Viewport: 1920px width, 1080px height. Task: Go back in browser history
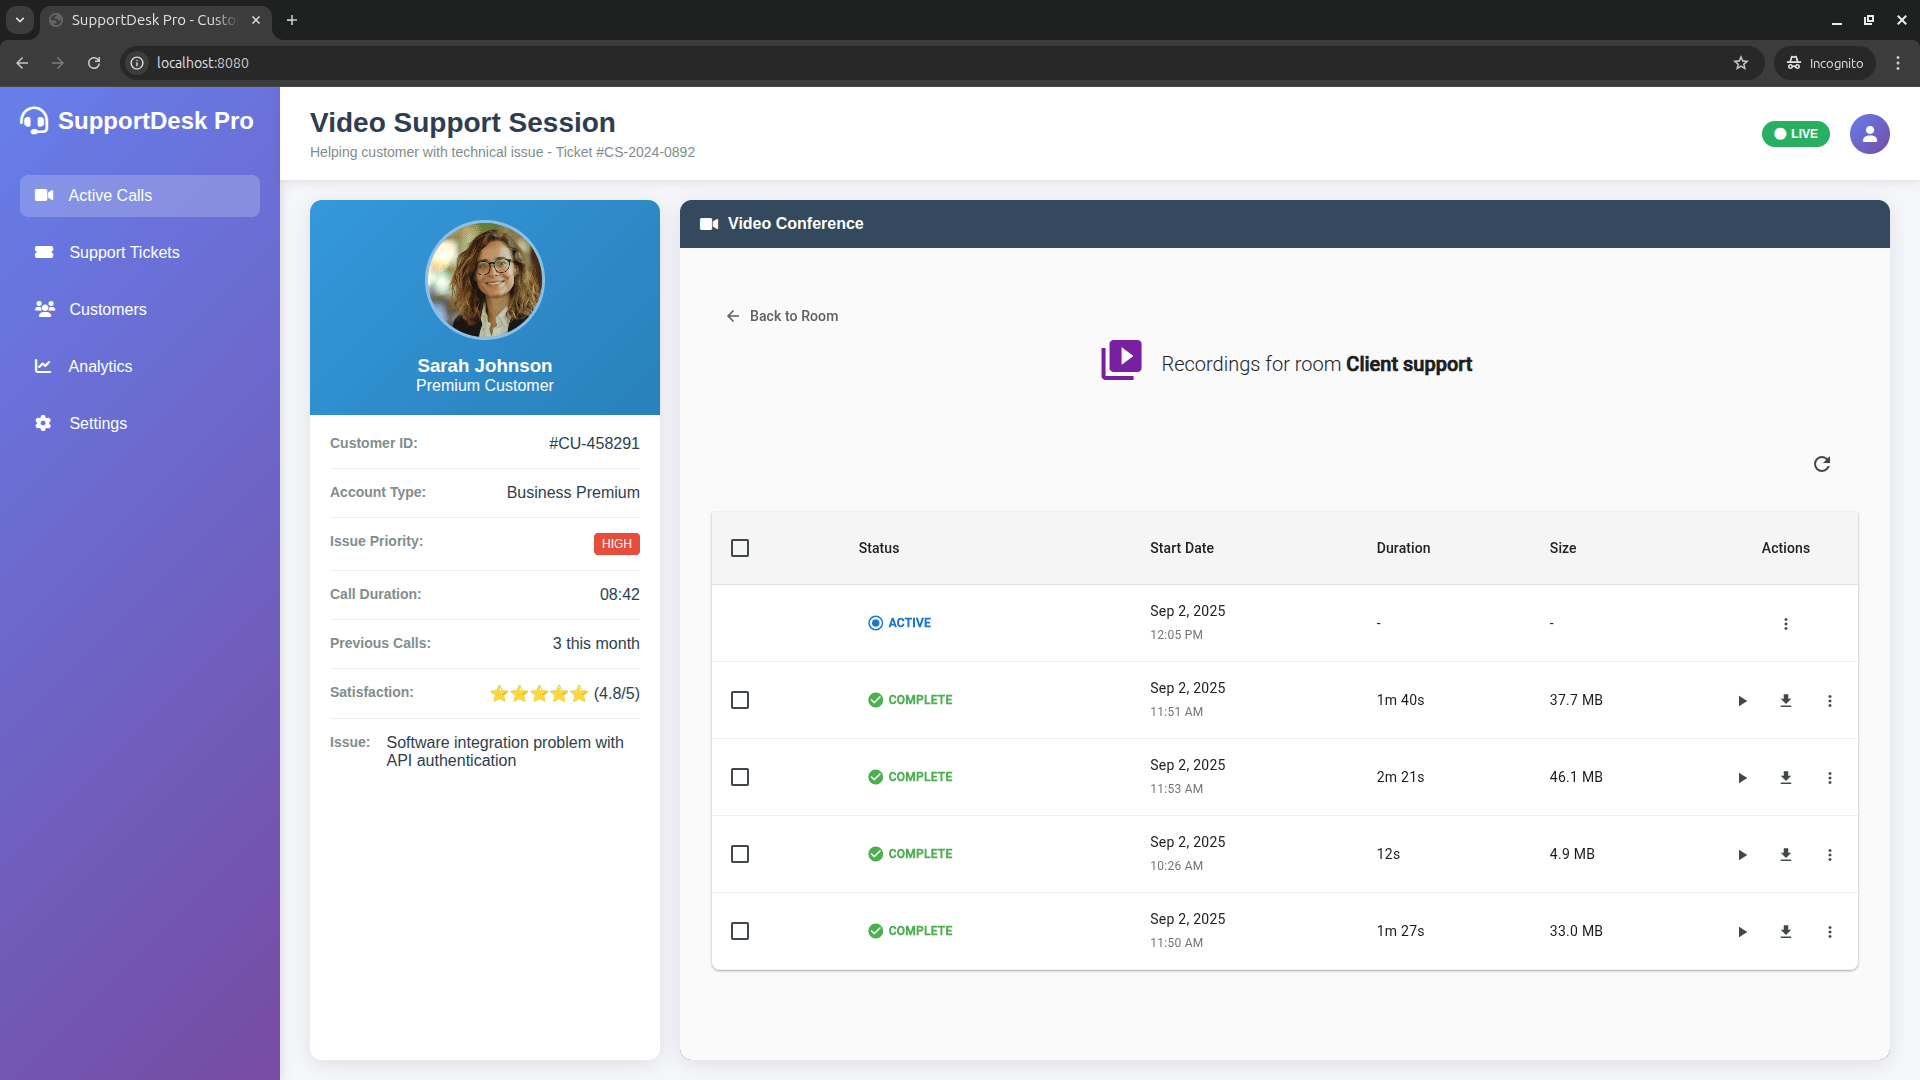tap(22, 63)
